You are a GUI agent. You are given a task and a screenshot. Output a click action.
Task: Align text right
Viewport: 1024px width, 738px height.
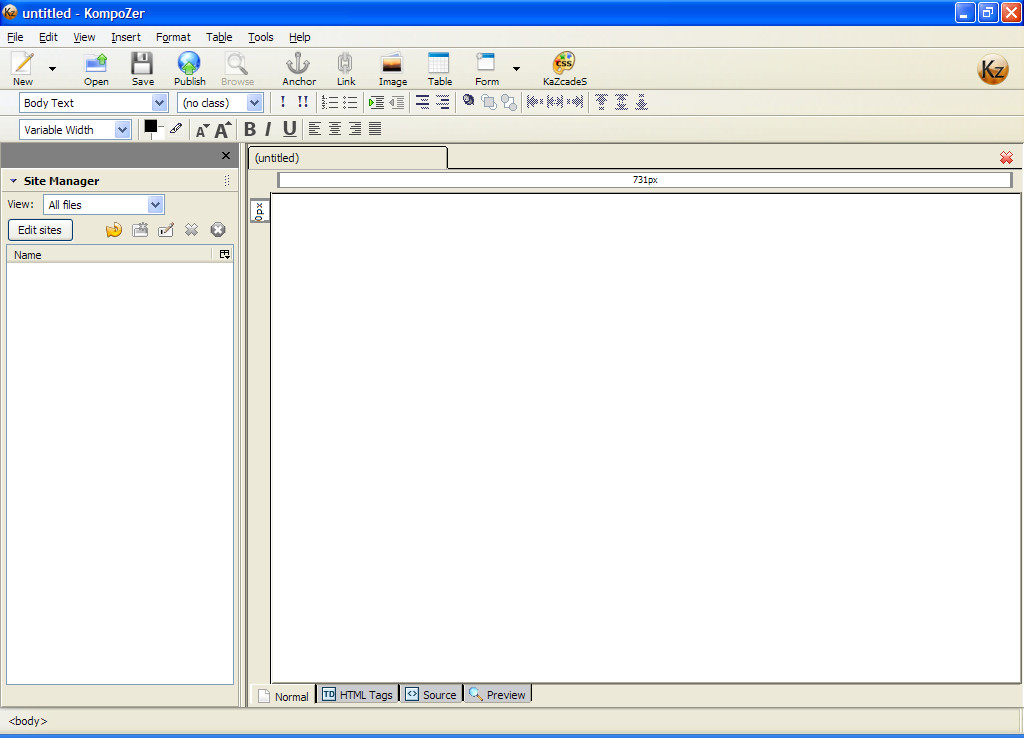355,129
